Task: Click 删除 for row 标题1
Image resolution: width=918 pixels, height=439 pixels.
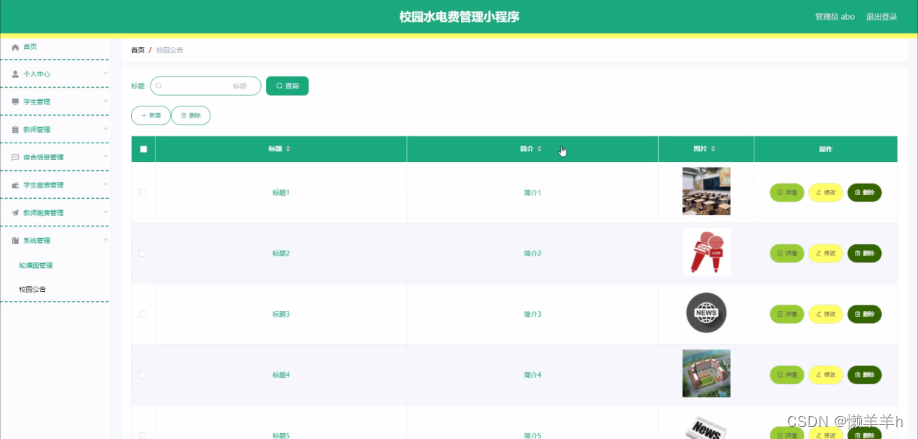Action: [x=864, y=193]
